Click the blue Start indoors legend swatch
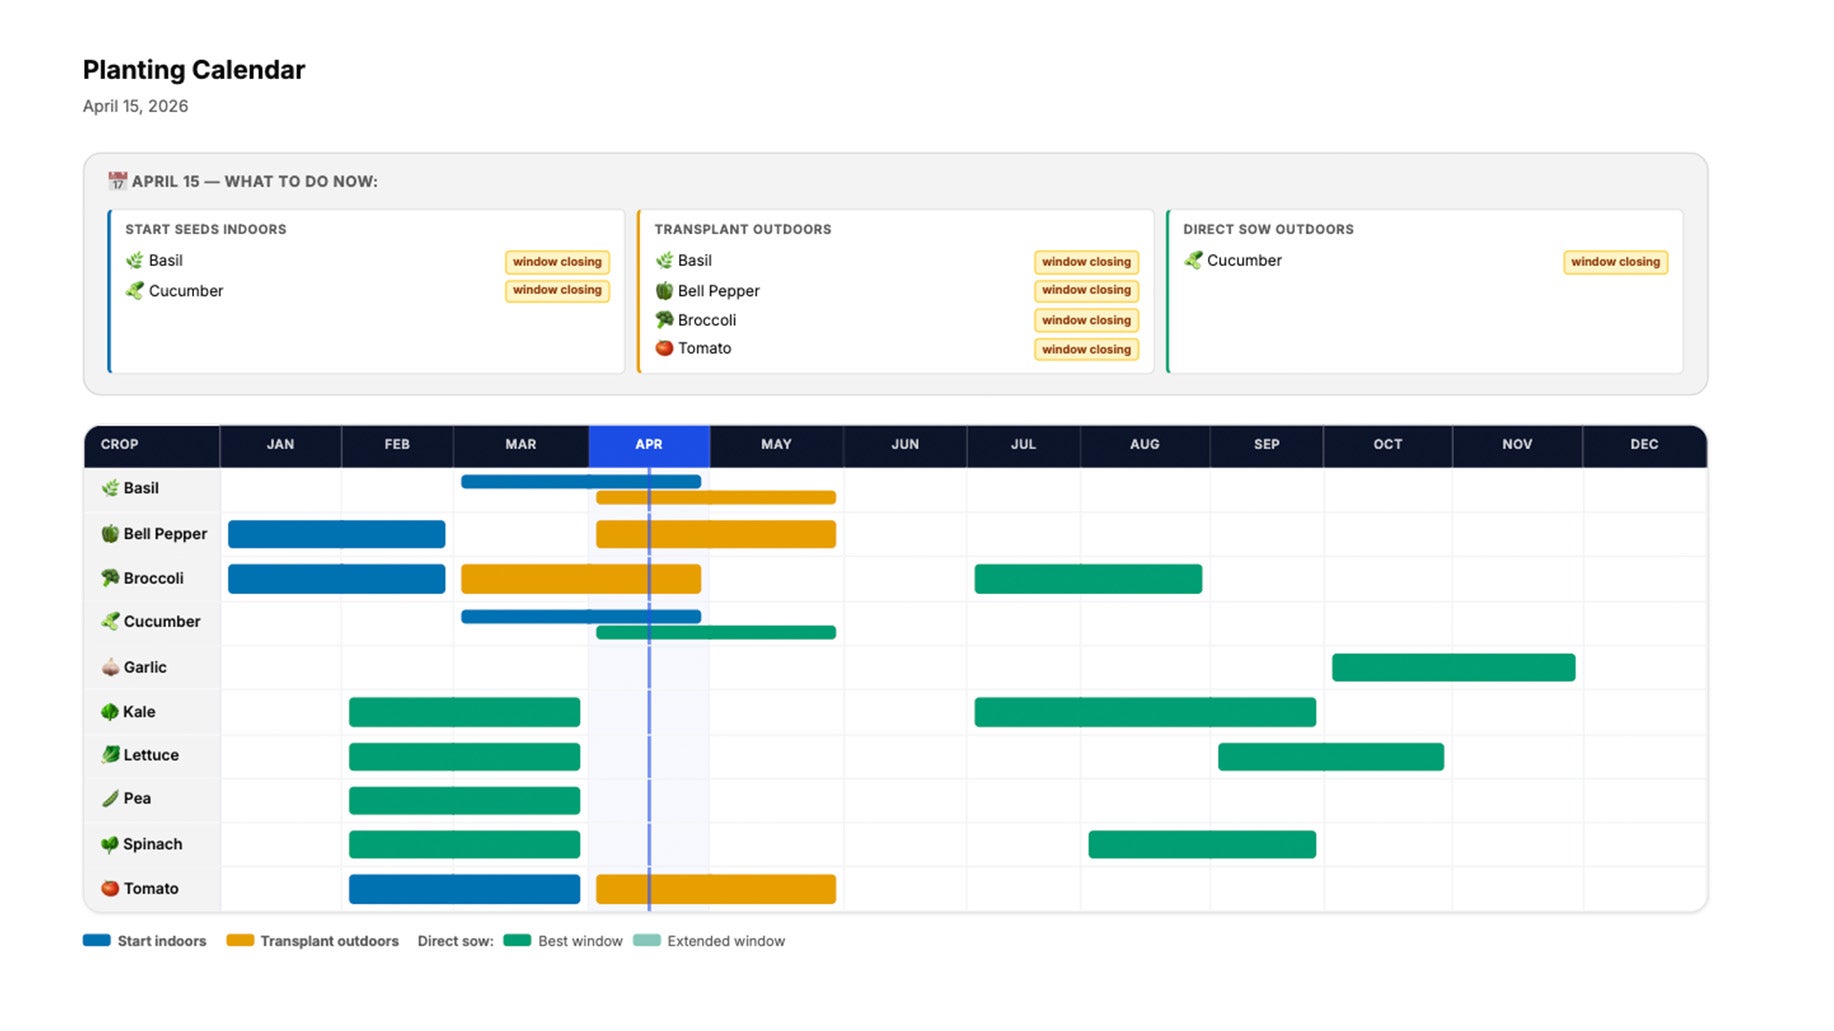Screen dimensions: 1834x1031 (x=97, y=941)
